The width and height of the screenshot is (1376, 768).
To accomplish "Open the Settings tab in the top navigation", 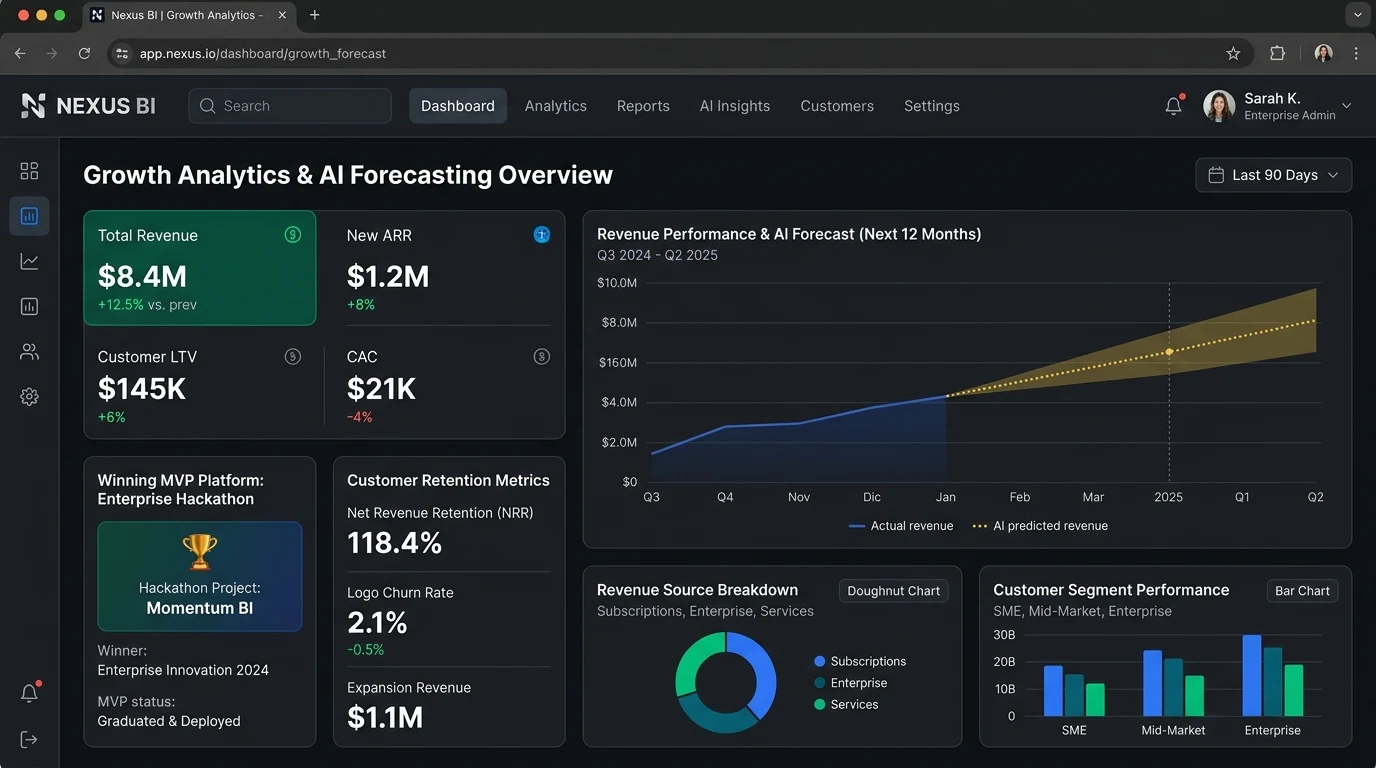I will (x=932, y=106).
